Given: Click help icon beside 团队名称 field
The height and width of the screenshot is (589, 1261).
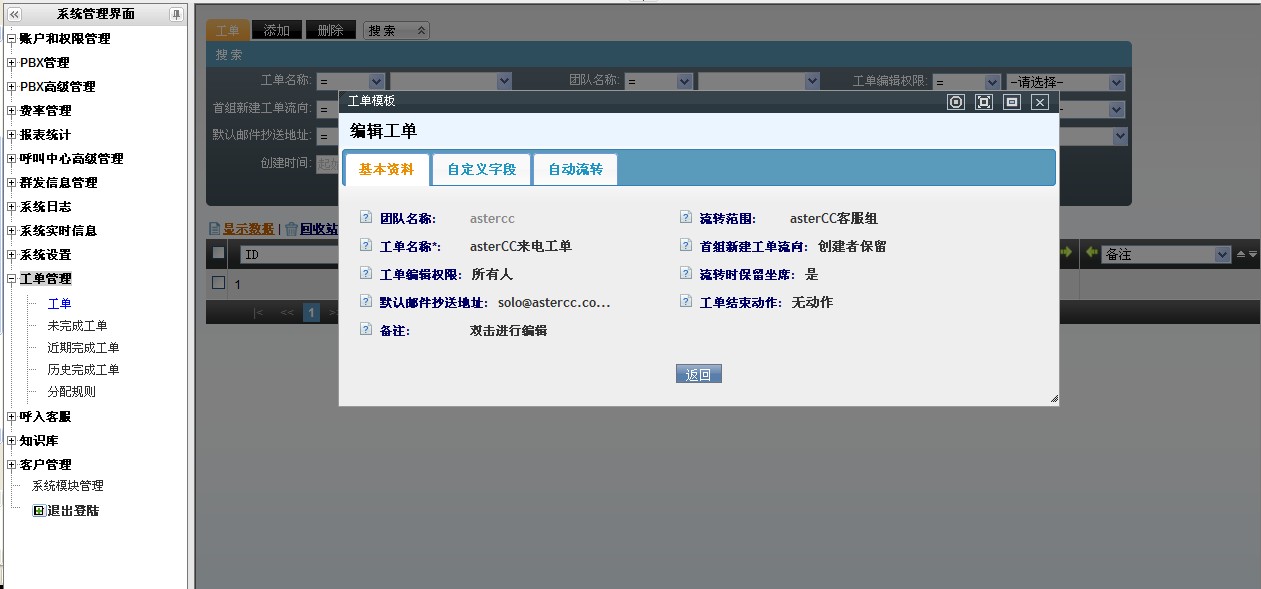Looking at the screenshot, I should coord(366,218).
